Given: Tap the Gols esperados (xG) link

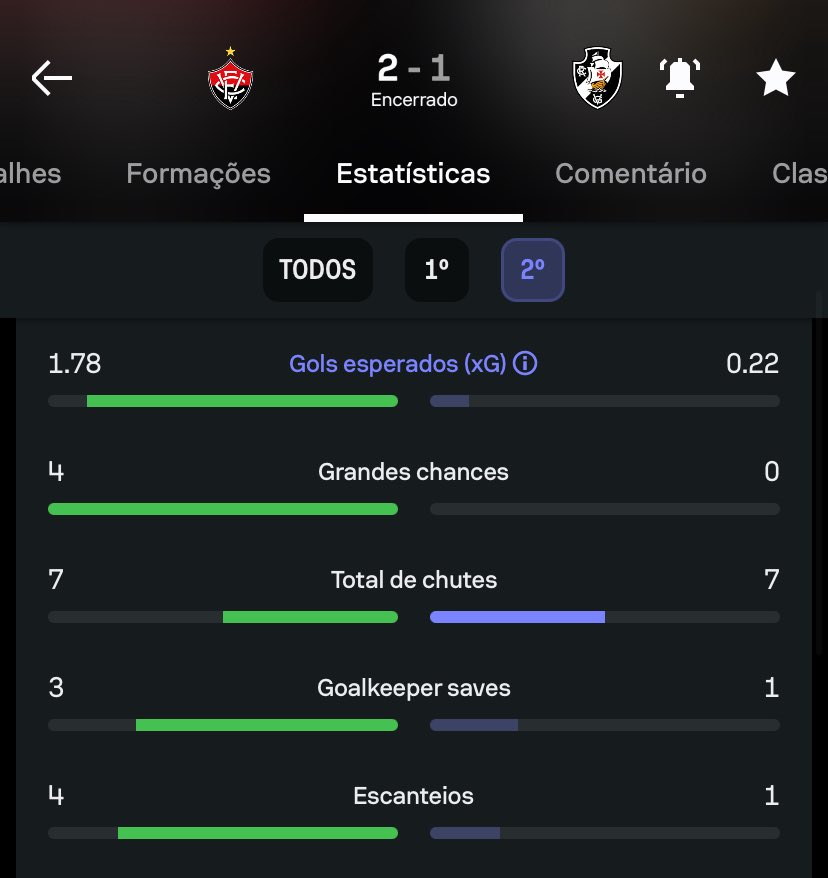Looking at the screenshot, I should [397, 364].
